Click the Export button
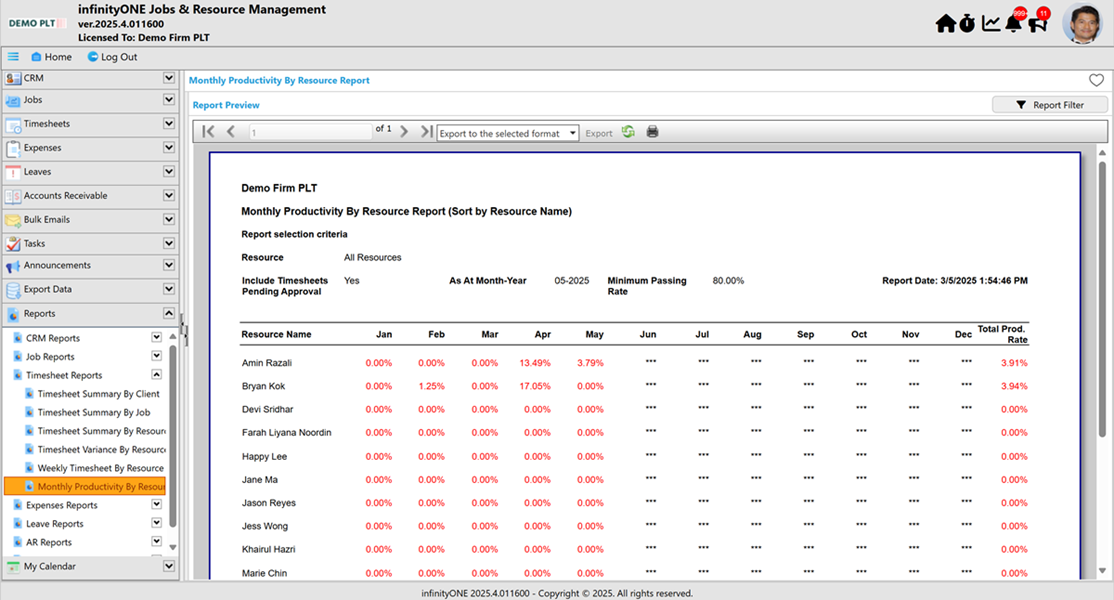 pos(597,132)
